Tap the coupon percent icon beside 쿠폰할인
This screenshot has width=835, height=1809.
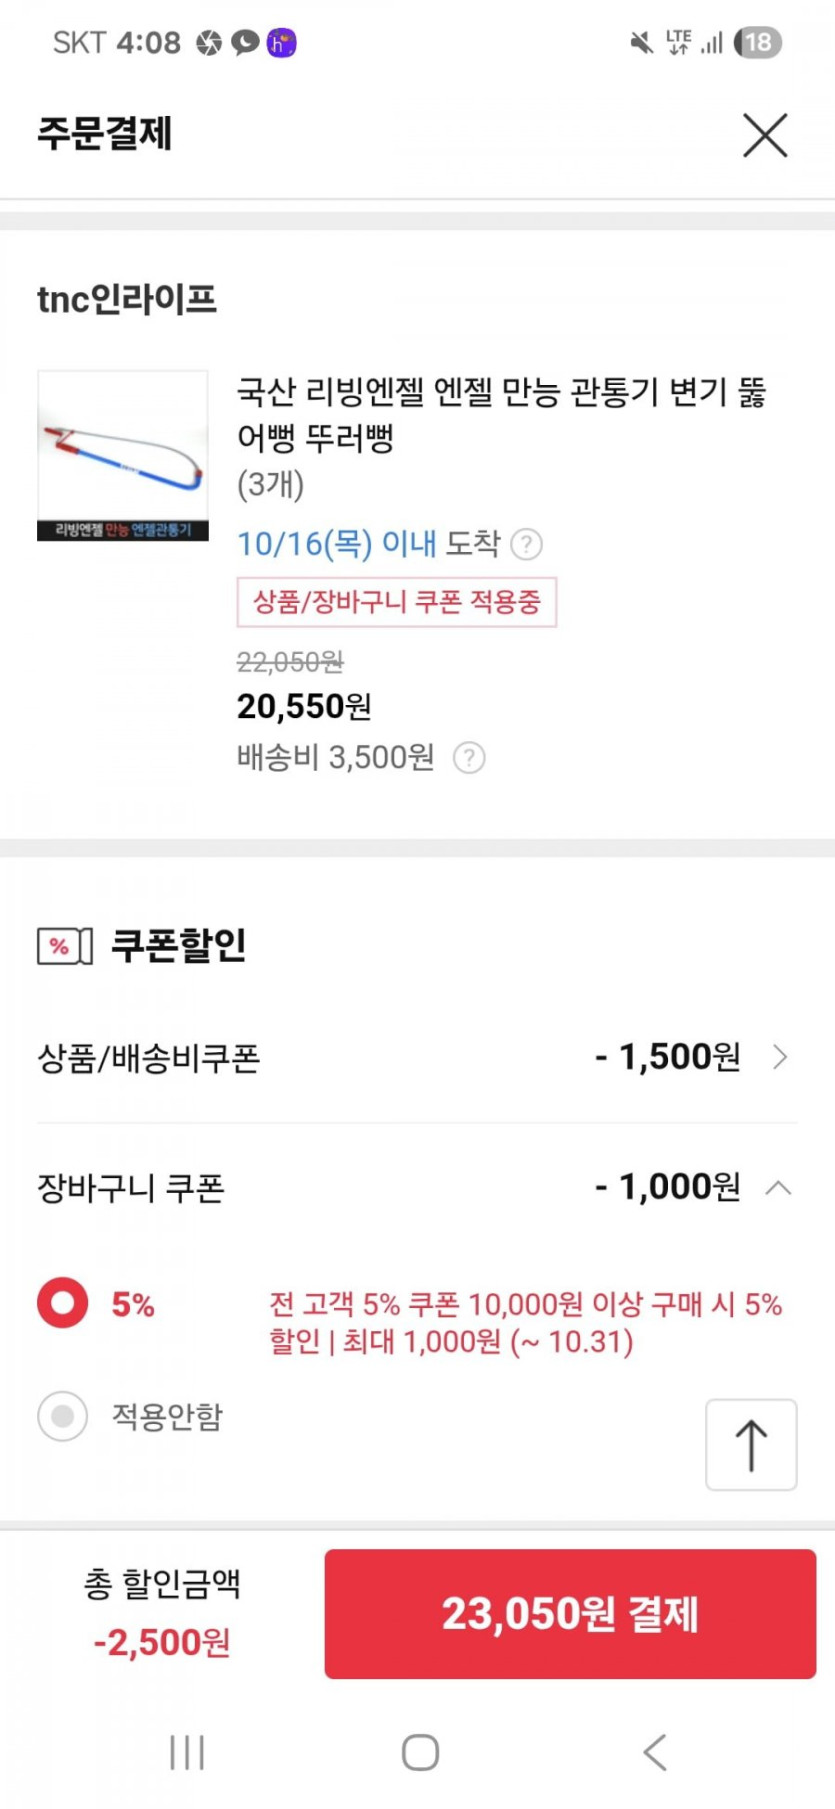coord(65,946)
